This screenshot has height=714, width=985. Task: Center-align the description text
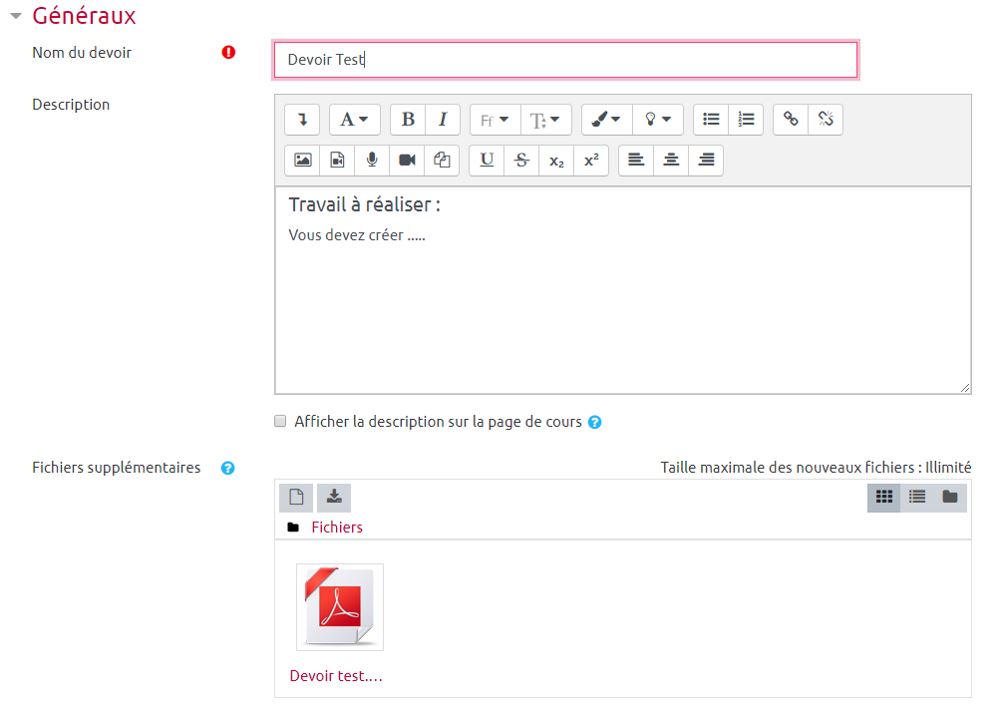(671, 160)
